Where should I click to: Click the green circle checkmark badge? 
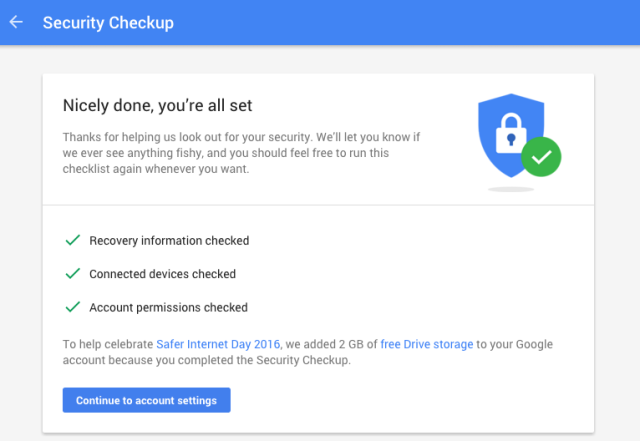pos(541,157)
